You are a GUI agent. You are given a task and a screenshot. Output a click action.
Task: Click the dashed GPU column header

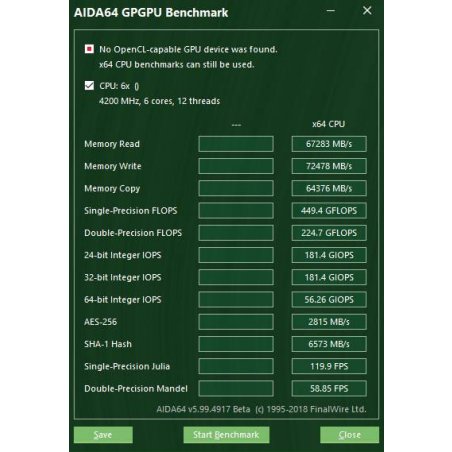tap(236, 125)
